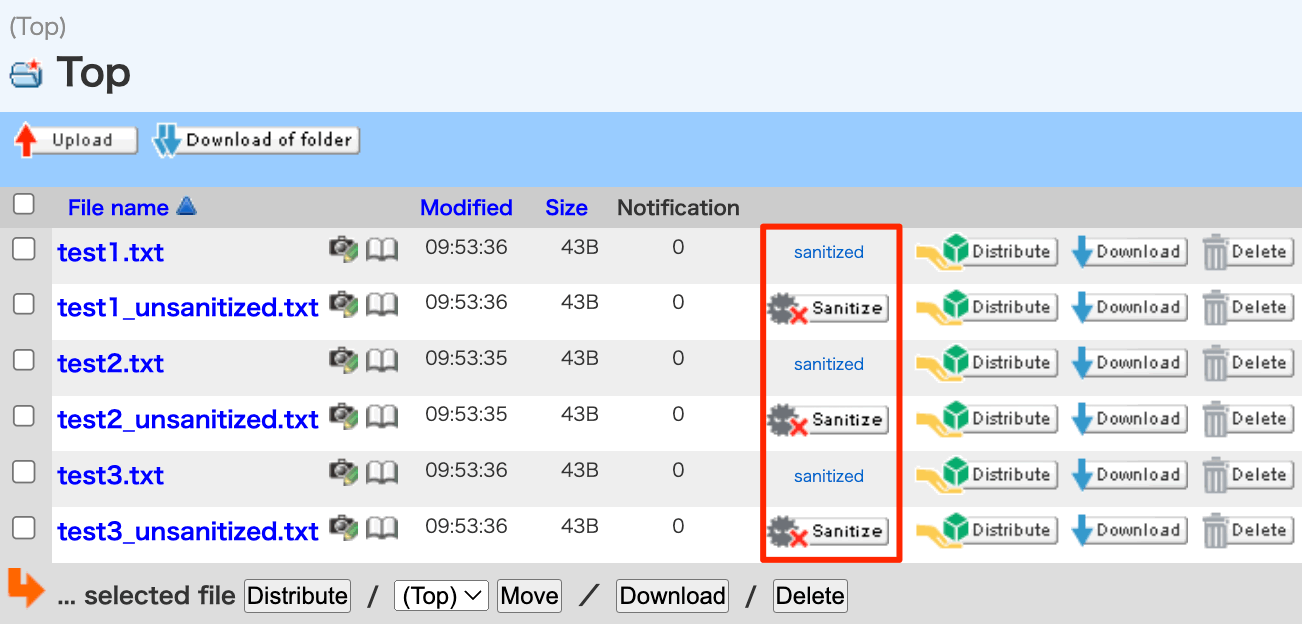Toggle the select-all checkbox in header

tap(24, 205)
